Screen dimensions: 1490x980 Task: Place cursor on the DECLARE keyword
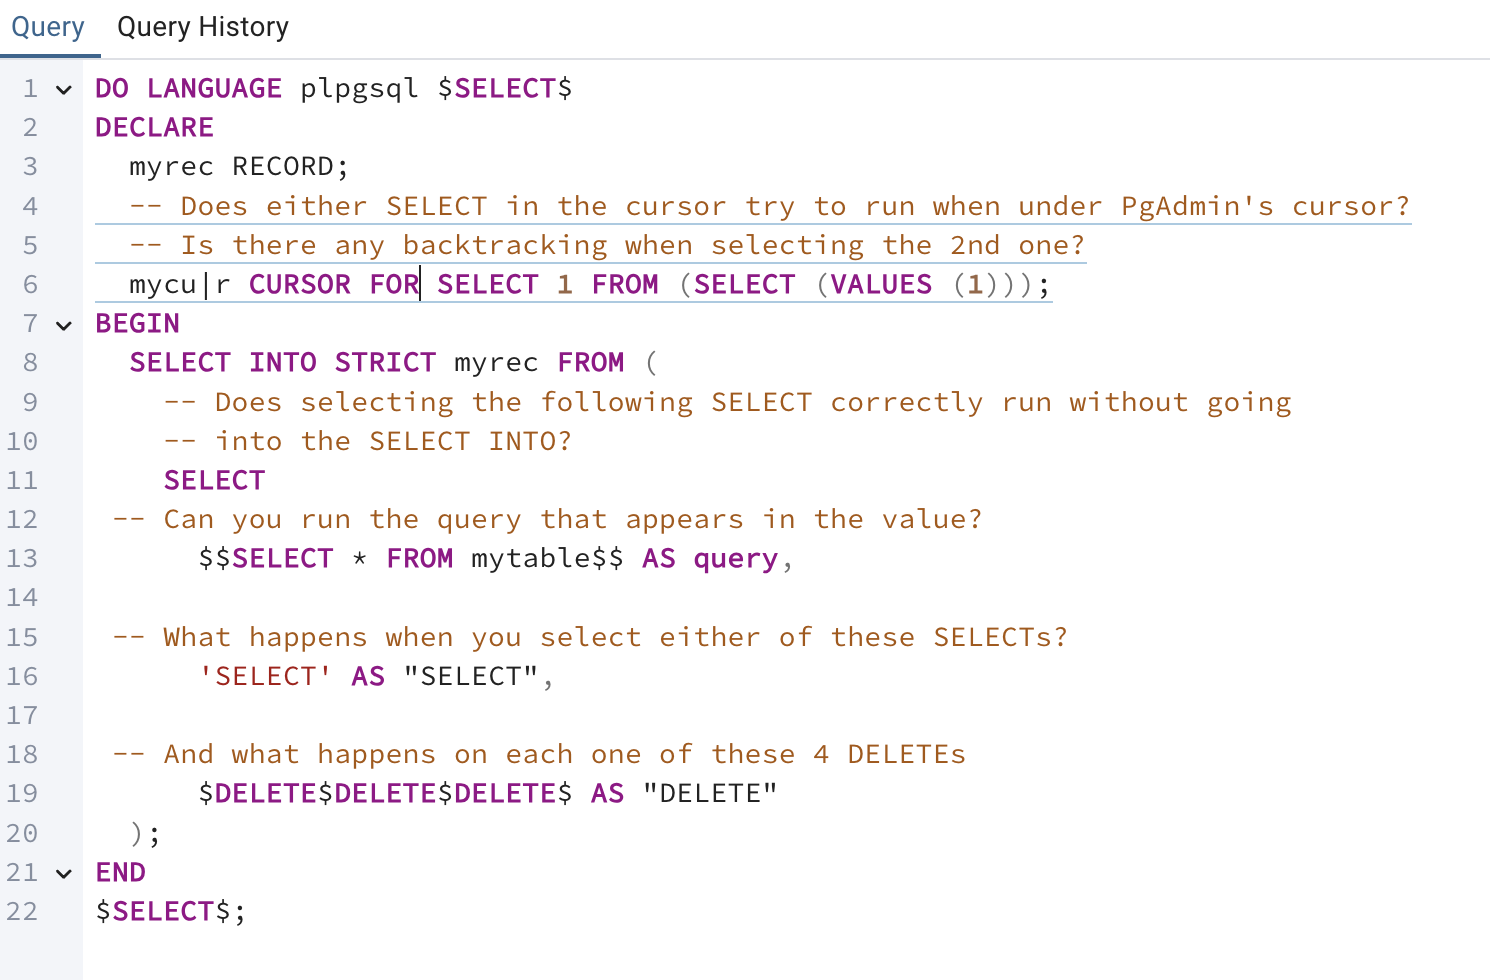154,128
